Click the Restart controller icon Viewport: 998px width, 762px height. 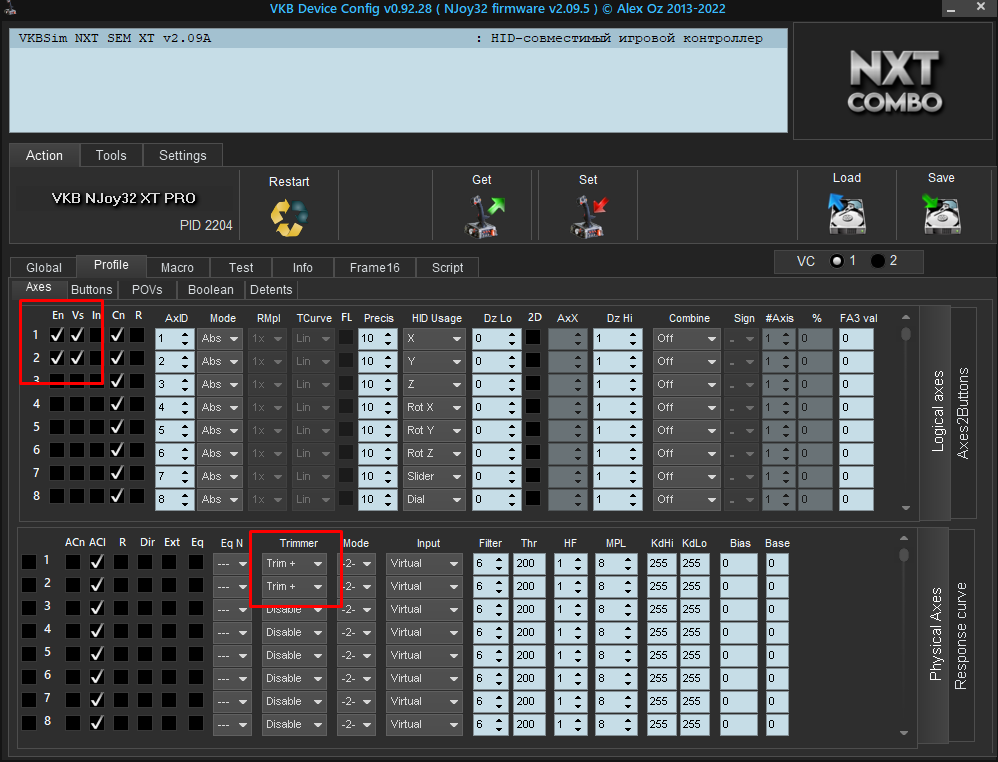(x=289, y=215)
